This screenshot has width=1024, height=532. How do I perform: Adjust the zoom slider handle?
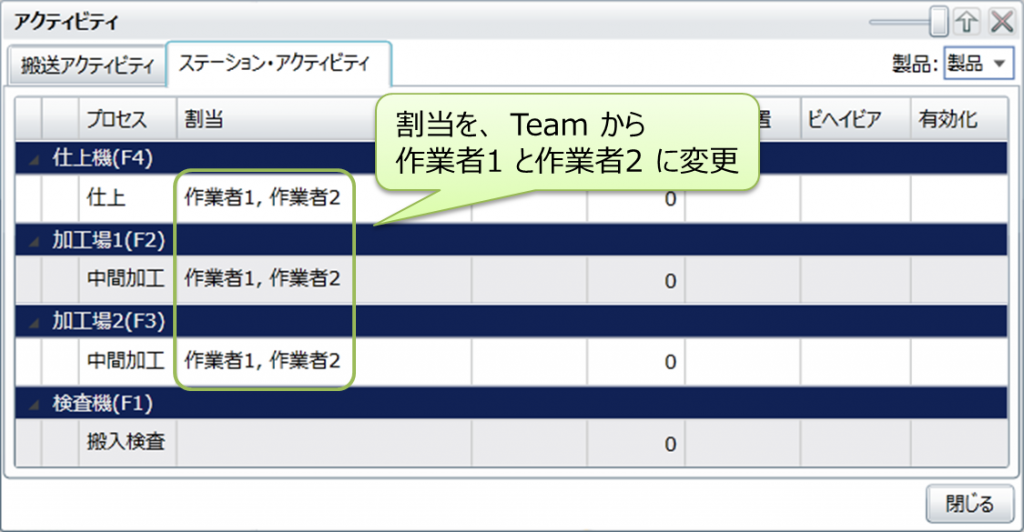pos(938,20)
